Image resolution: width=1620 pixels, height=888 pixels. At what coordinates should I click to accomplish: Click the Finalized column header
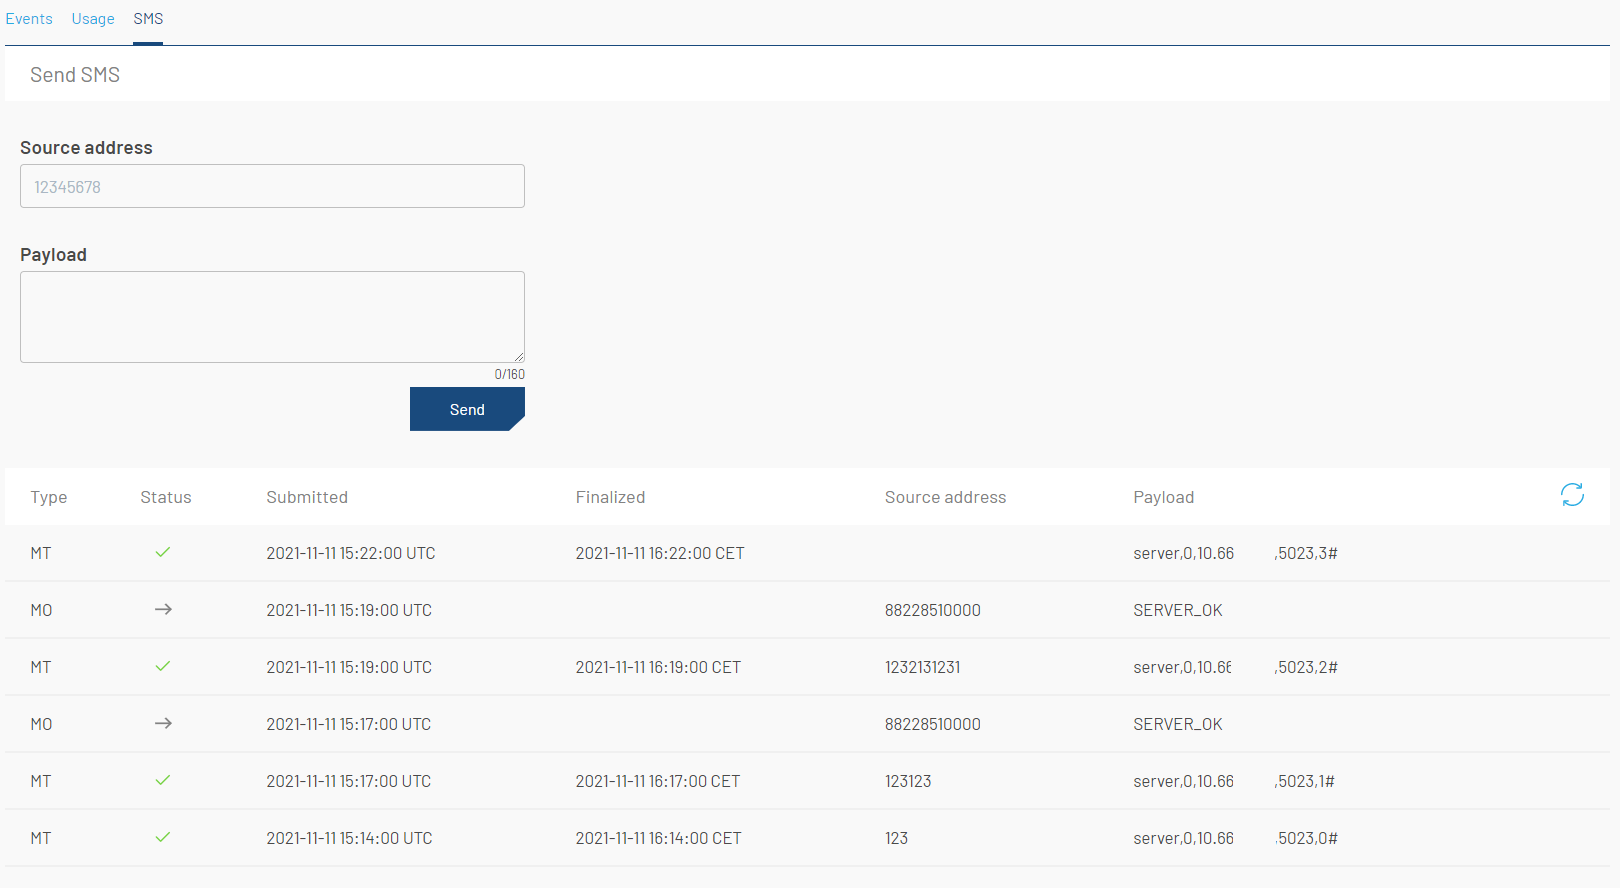tap(610, 497)
